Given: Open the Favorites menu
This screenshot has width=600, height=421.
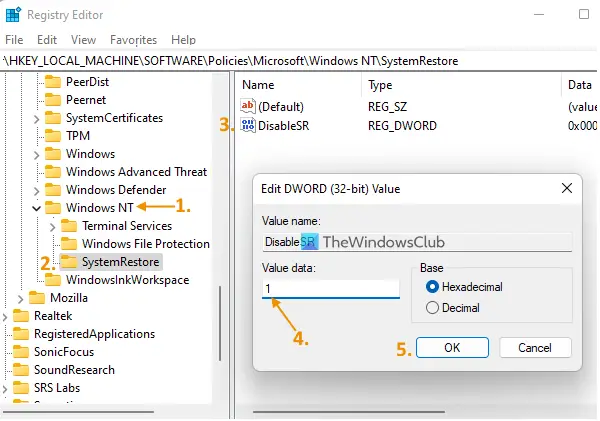Looking at the screenshot, I should coord(133,40).
